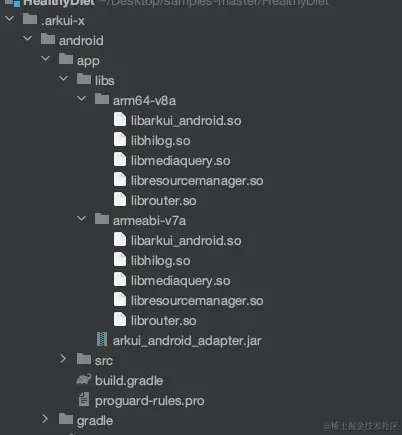Image resolution: width=402 pixels, height=435 pixels.
Task: Collapse the libs folder chevron
Action: pyautogui.click(x=64, y=79)
